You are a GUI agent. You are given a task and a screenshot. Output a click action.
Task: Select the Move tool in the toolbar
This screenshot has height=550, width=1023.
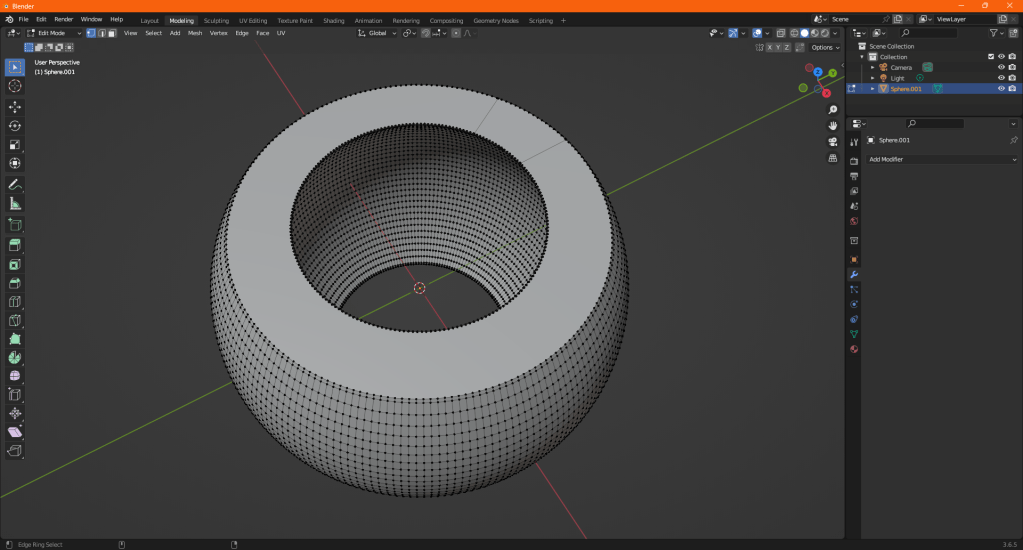tap(15, 106)
